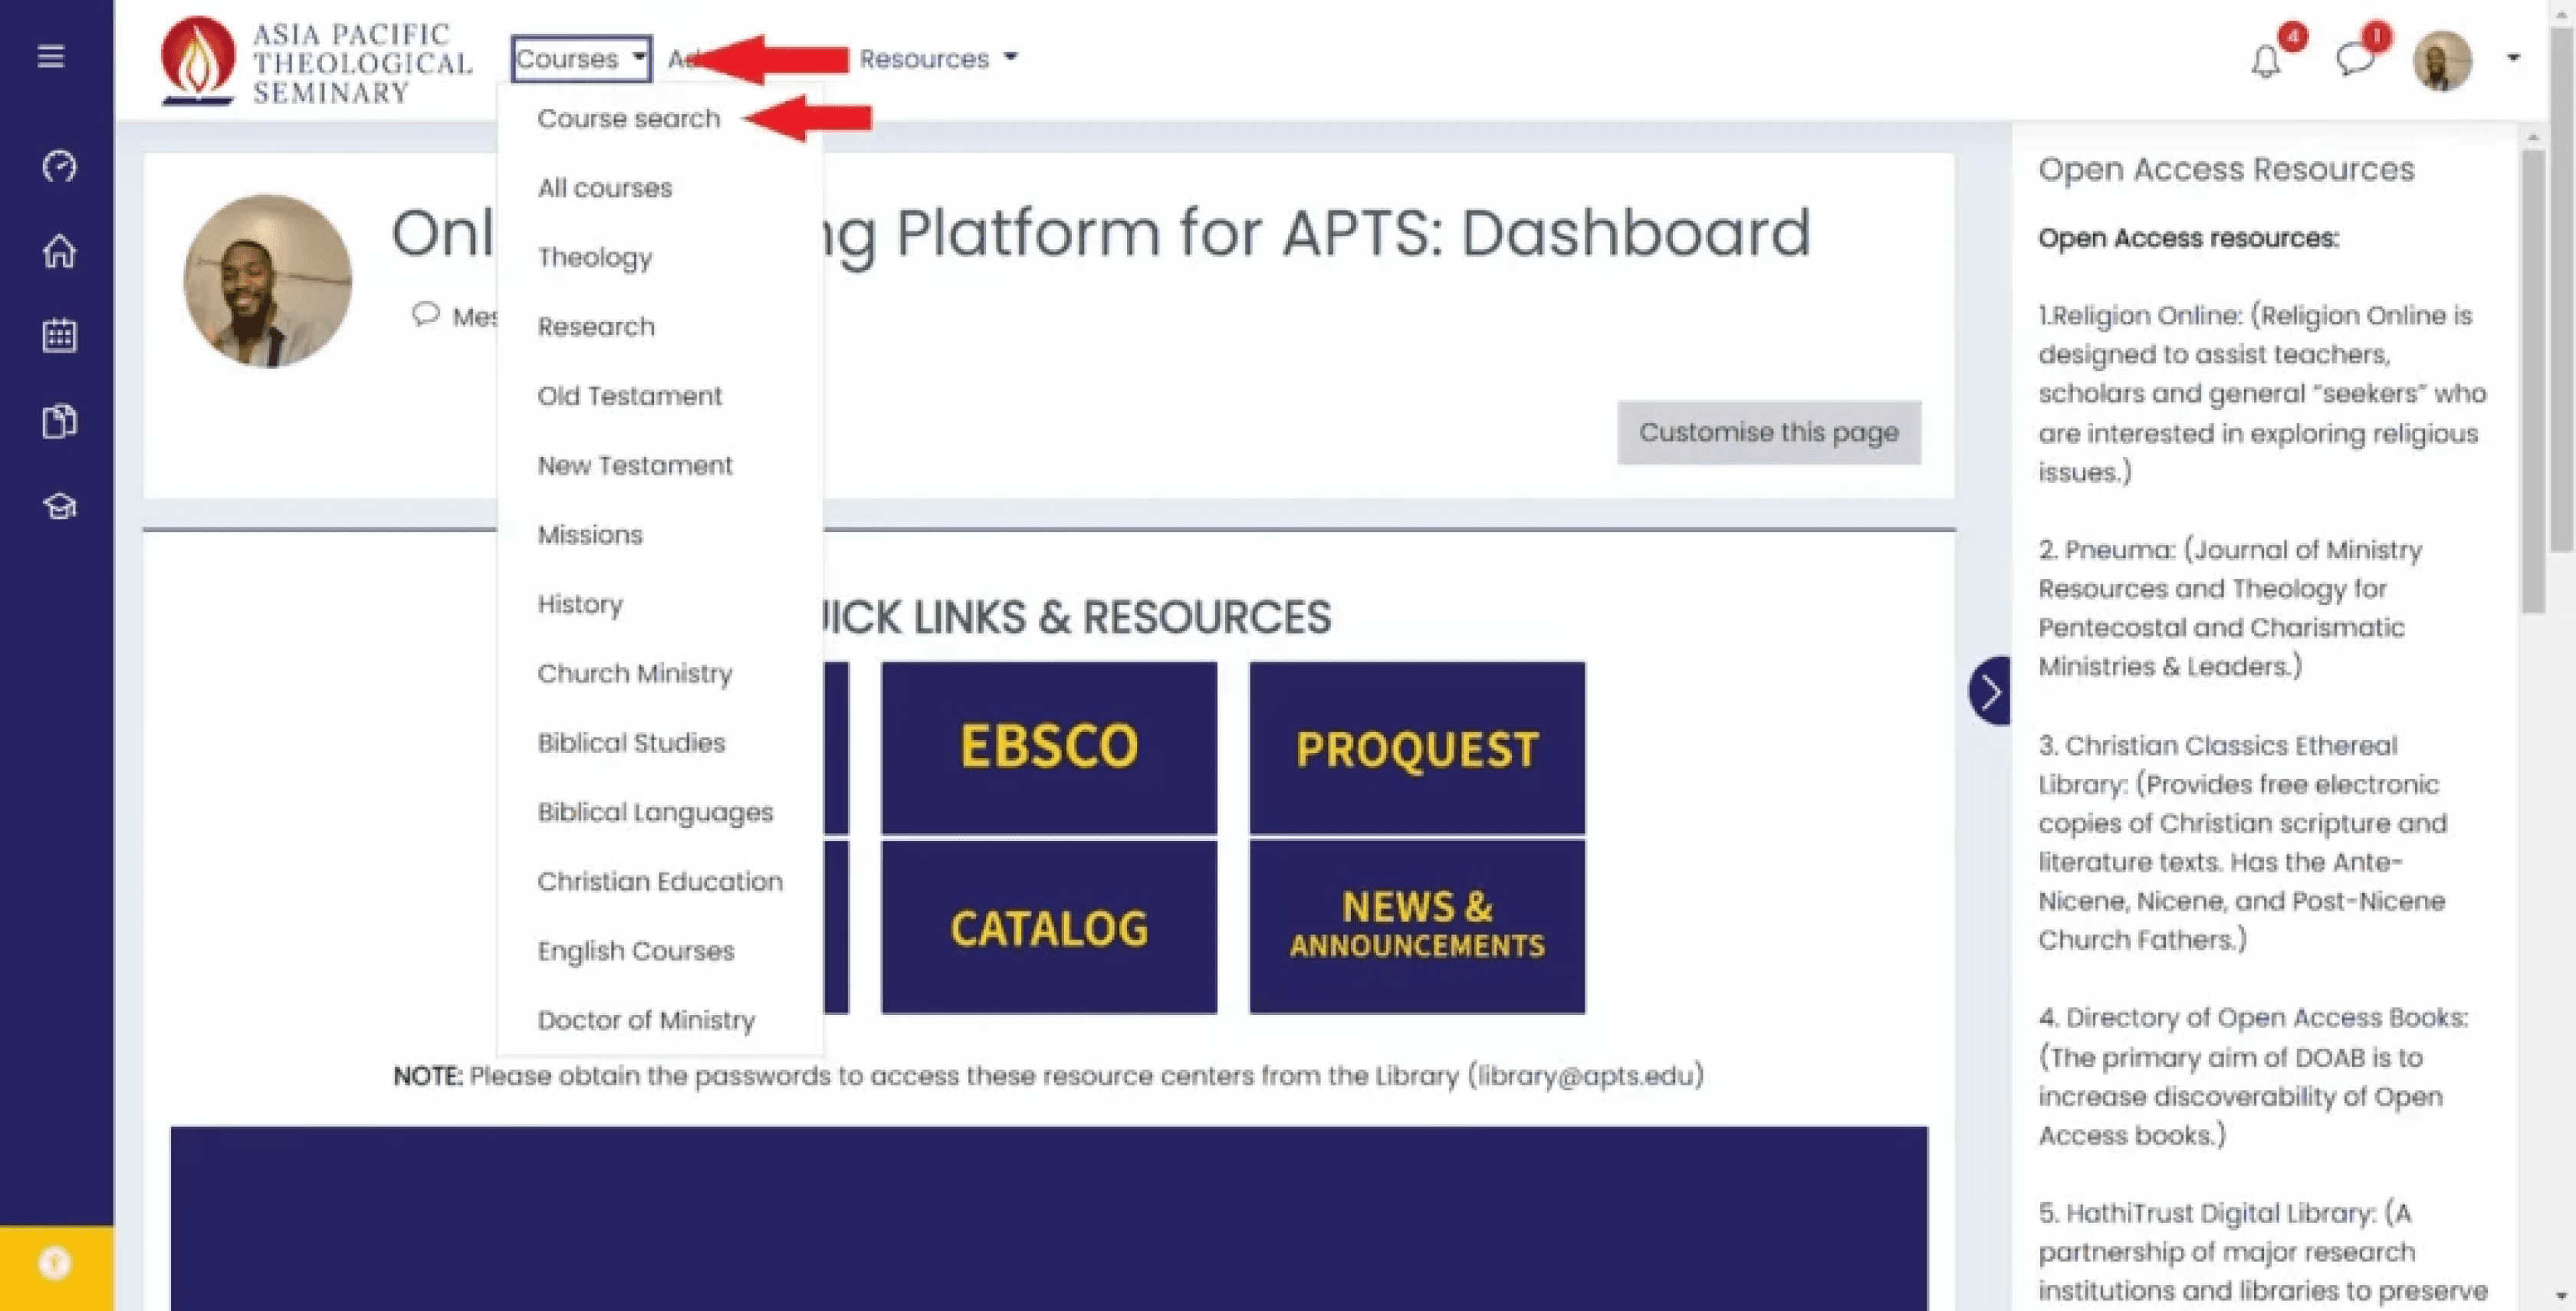
Task: Expand the Courses dropdown menu
Action: [580, 59]
